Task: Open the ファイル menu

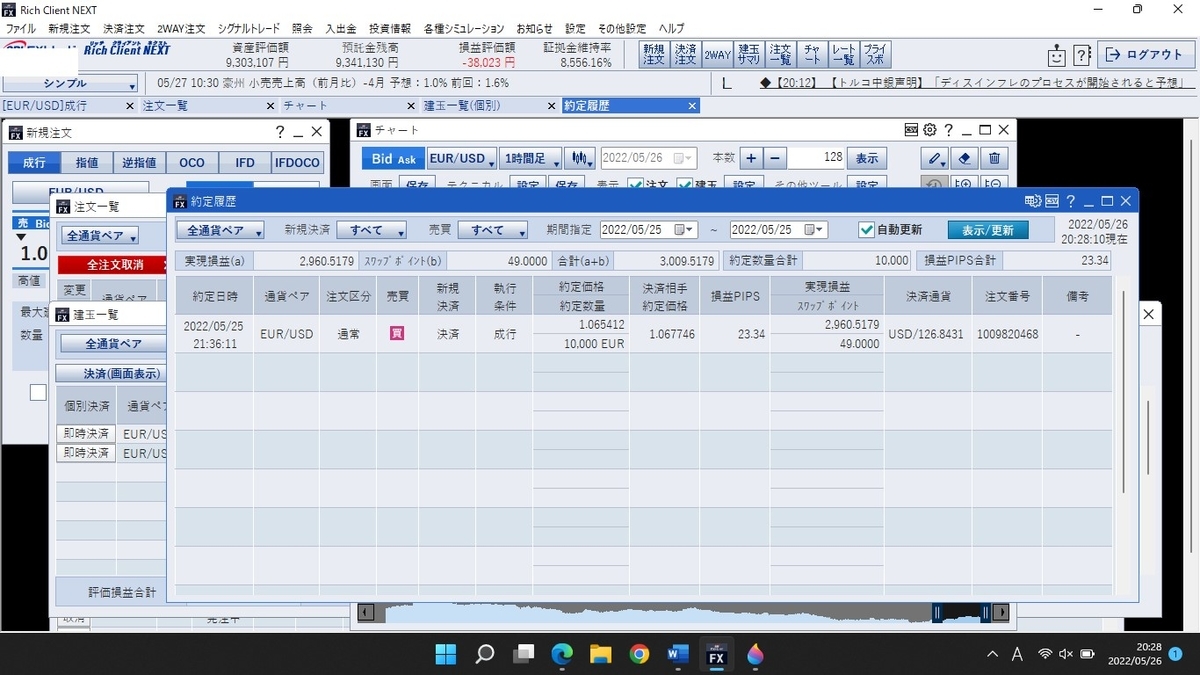Action: [x=21, y=28]
